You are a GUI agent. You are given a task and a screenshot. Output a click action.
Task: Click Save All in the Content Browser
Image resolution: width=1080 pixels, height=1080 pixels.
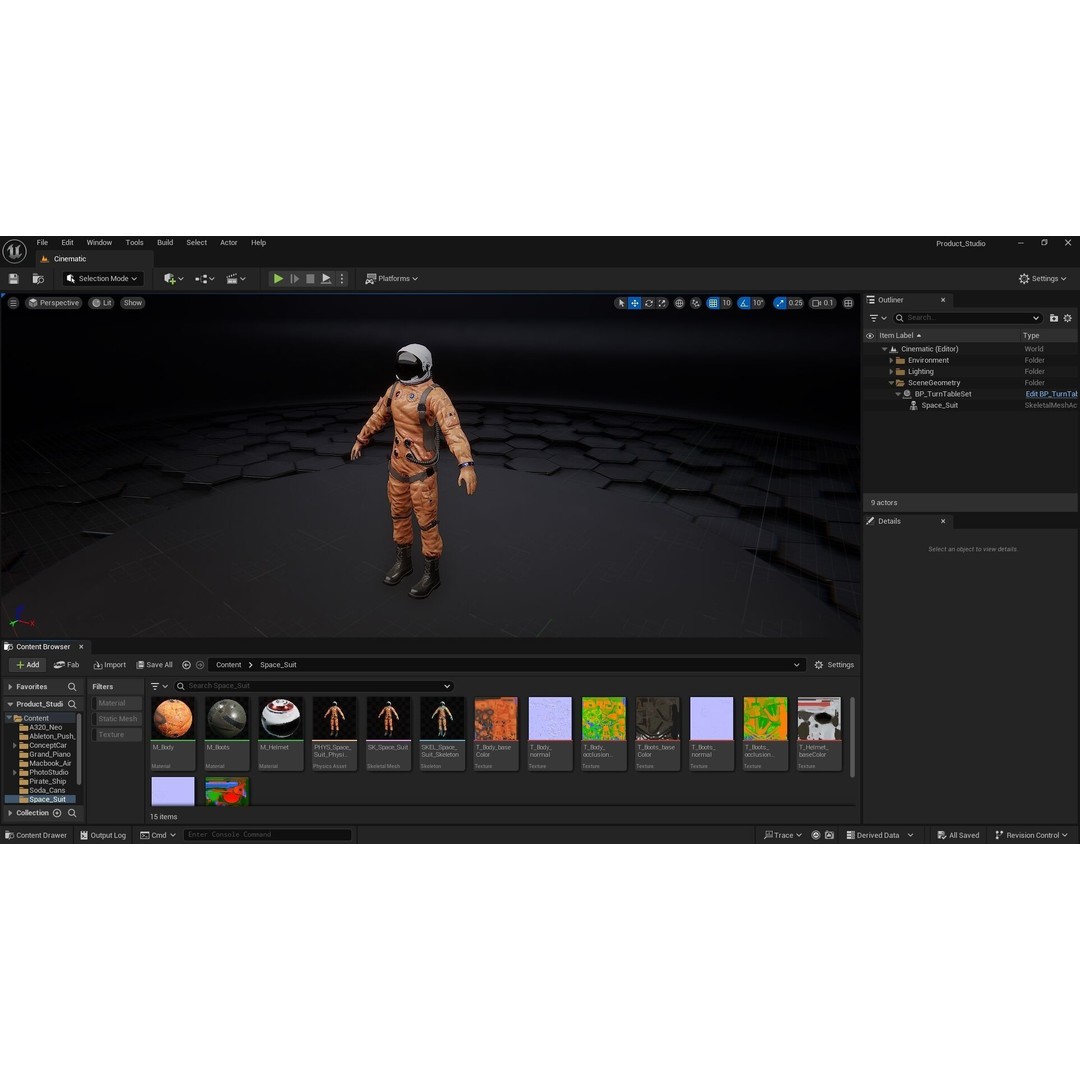tap(154, 665)
